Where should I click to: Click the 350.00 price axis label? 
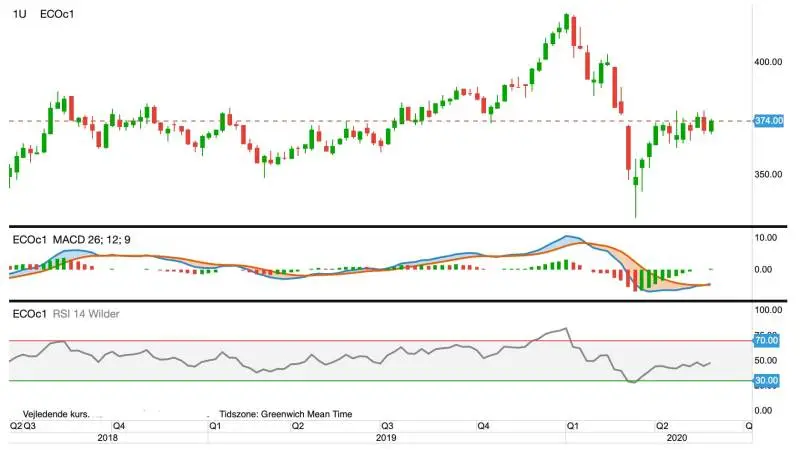click(x=768, y=174)
